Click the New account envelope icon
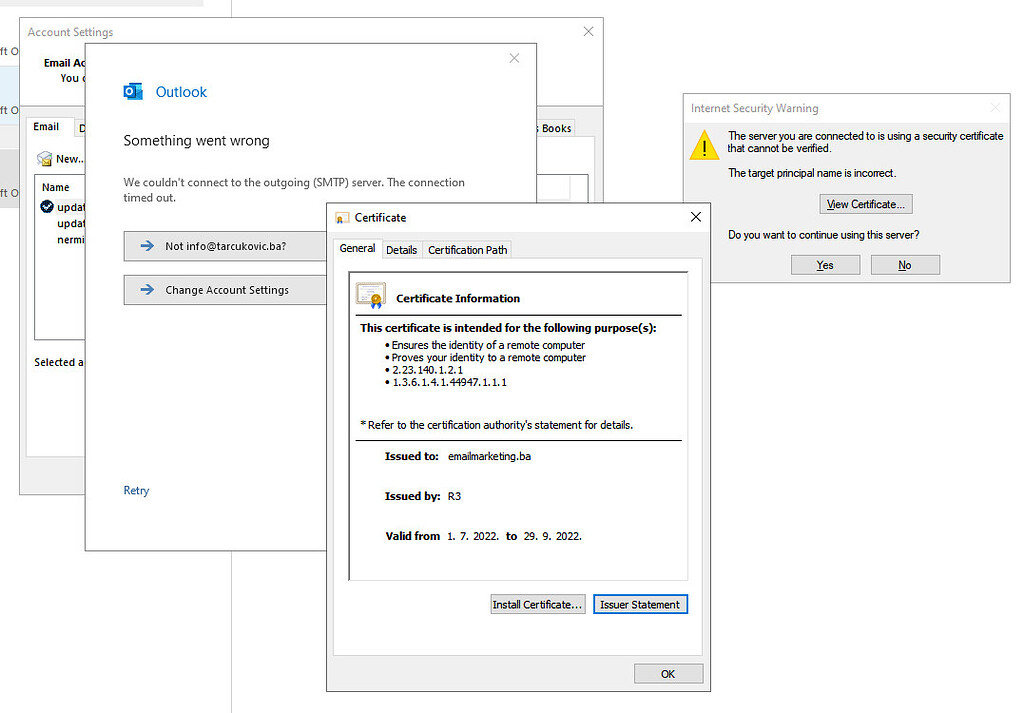The width and height of the screenshot is (1024, 713). coord(44,159)
